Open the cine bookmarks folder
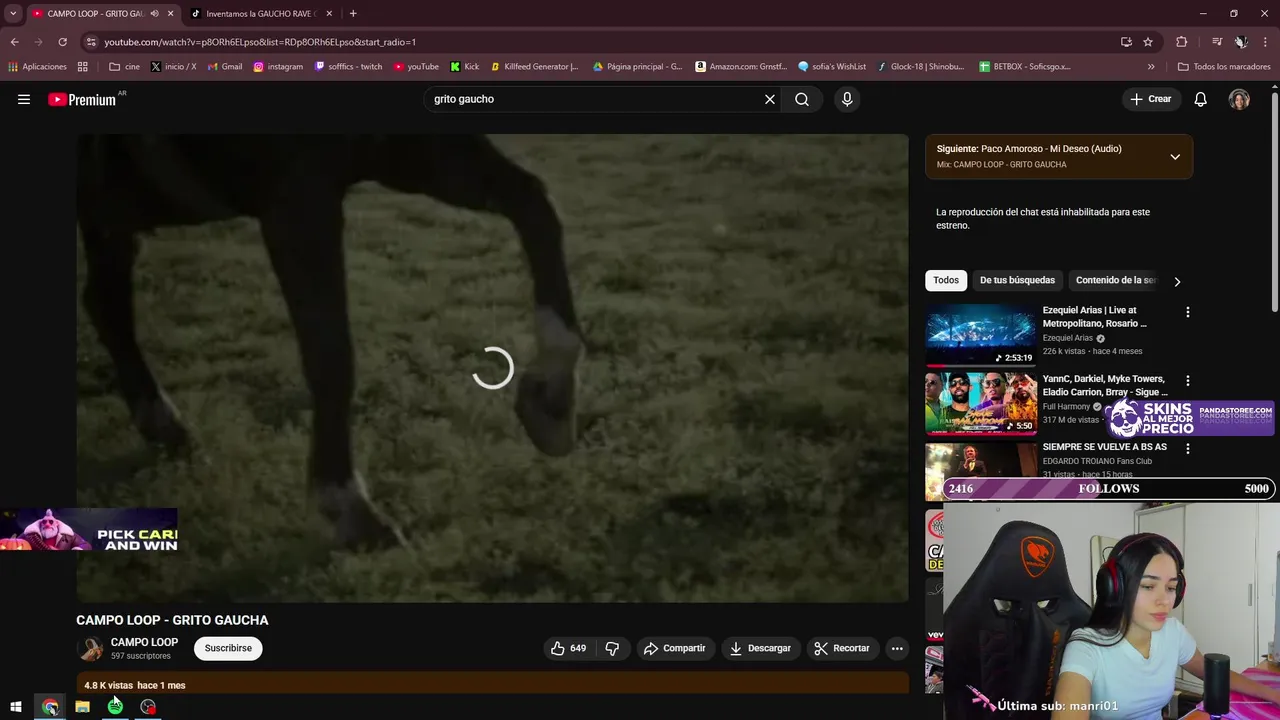 click(125, 67)
